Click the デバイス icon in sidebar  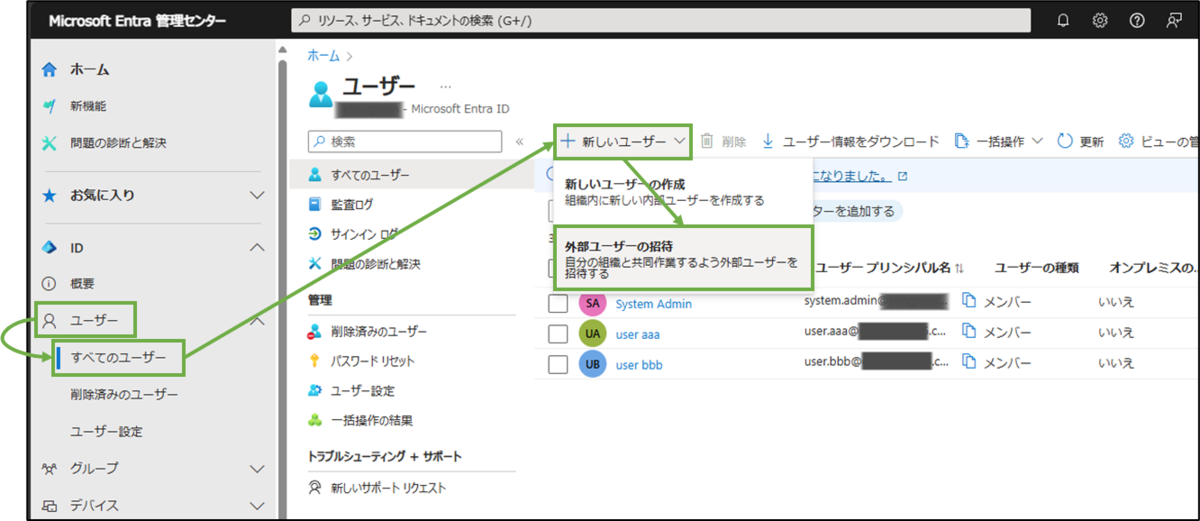49,505
